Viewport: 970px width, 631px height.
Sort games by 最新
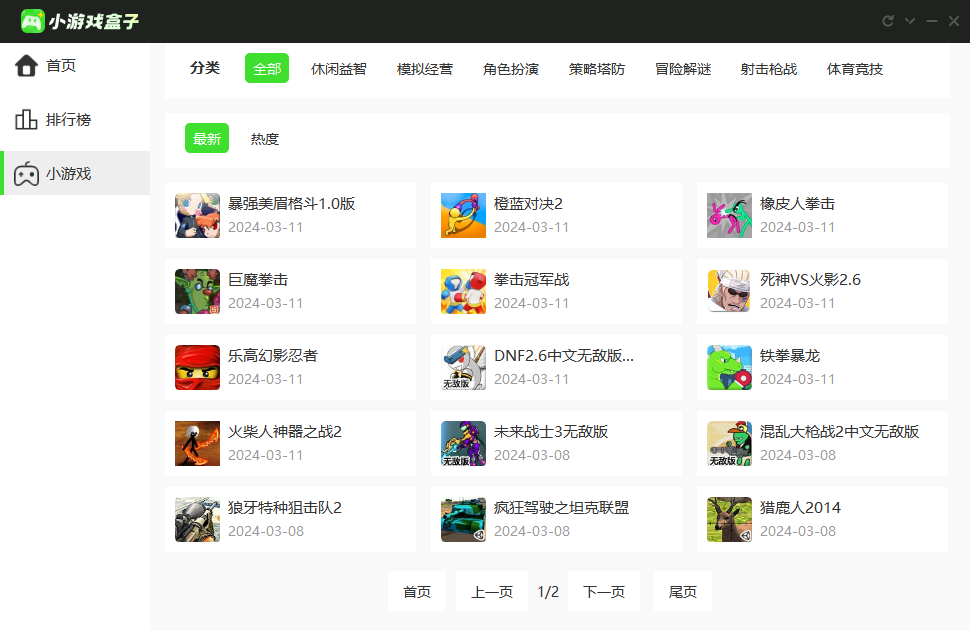click(x=207, y=139)
